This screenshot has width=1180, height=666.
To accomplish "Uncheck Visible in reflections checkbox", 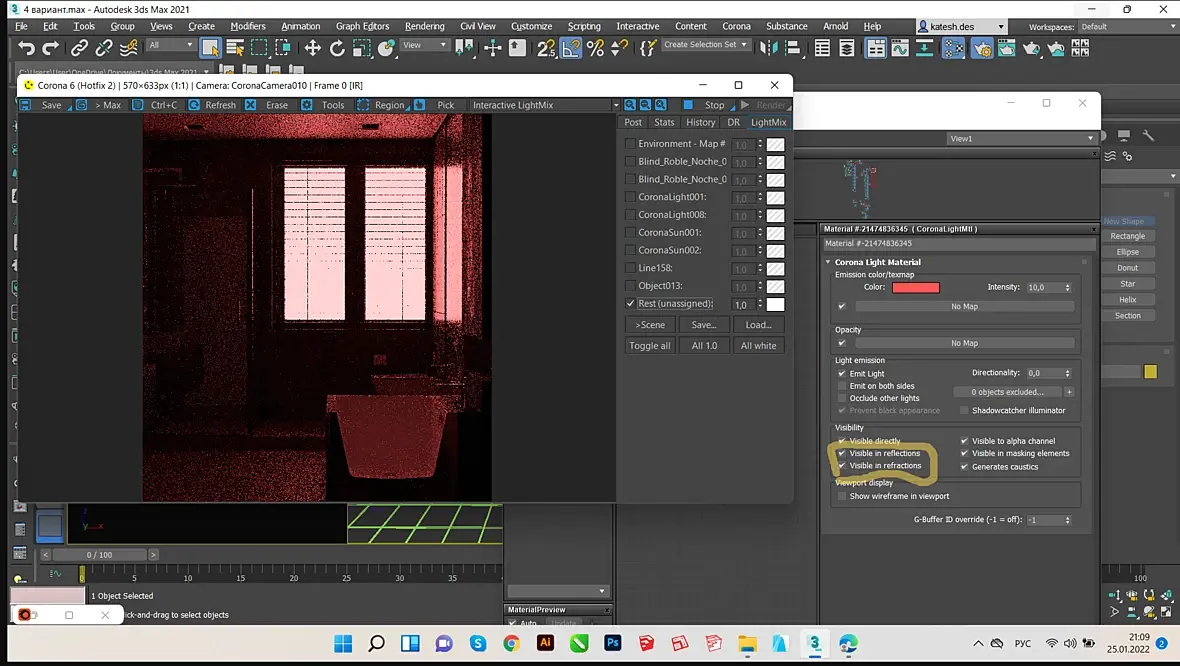I will coord(842,454).
